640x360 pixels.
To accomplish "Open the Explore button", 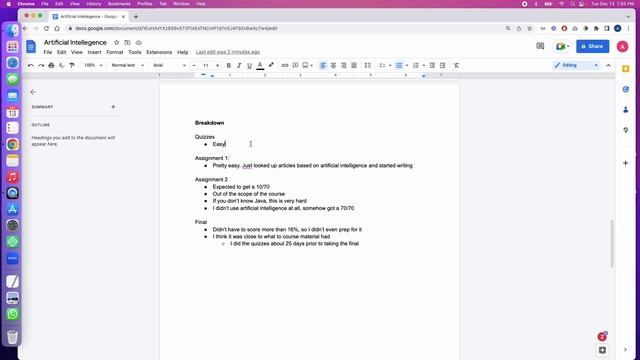I will 602,350.
